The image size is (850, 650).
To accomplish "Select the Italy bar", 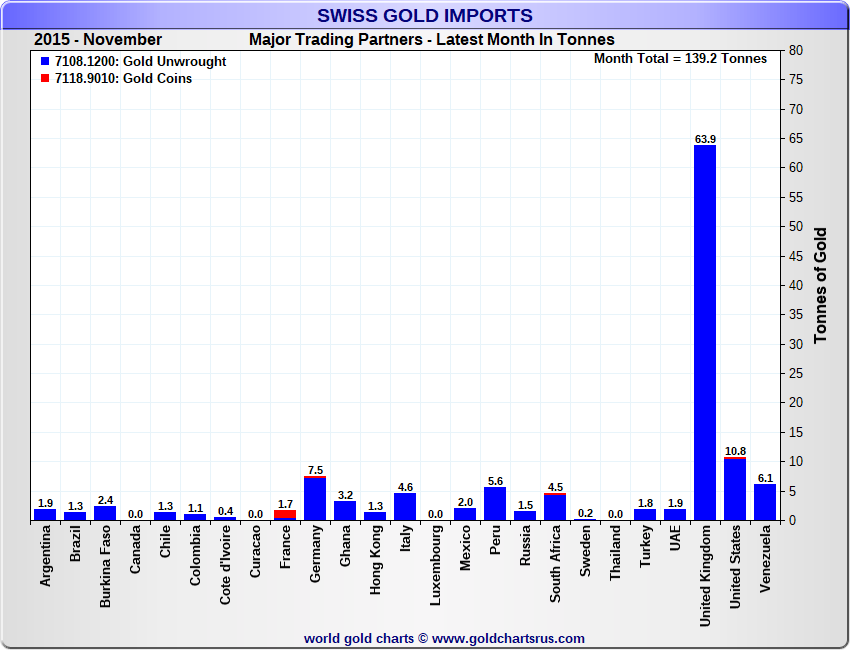I will [404, 507].
